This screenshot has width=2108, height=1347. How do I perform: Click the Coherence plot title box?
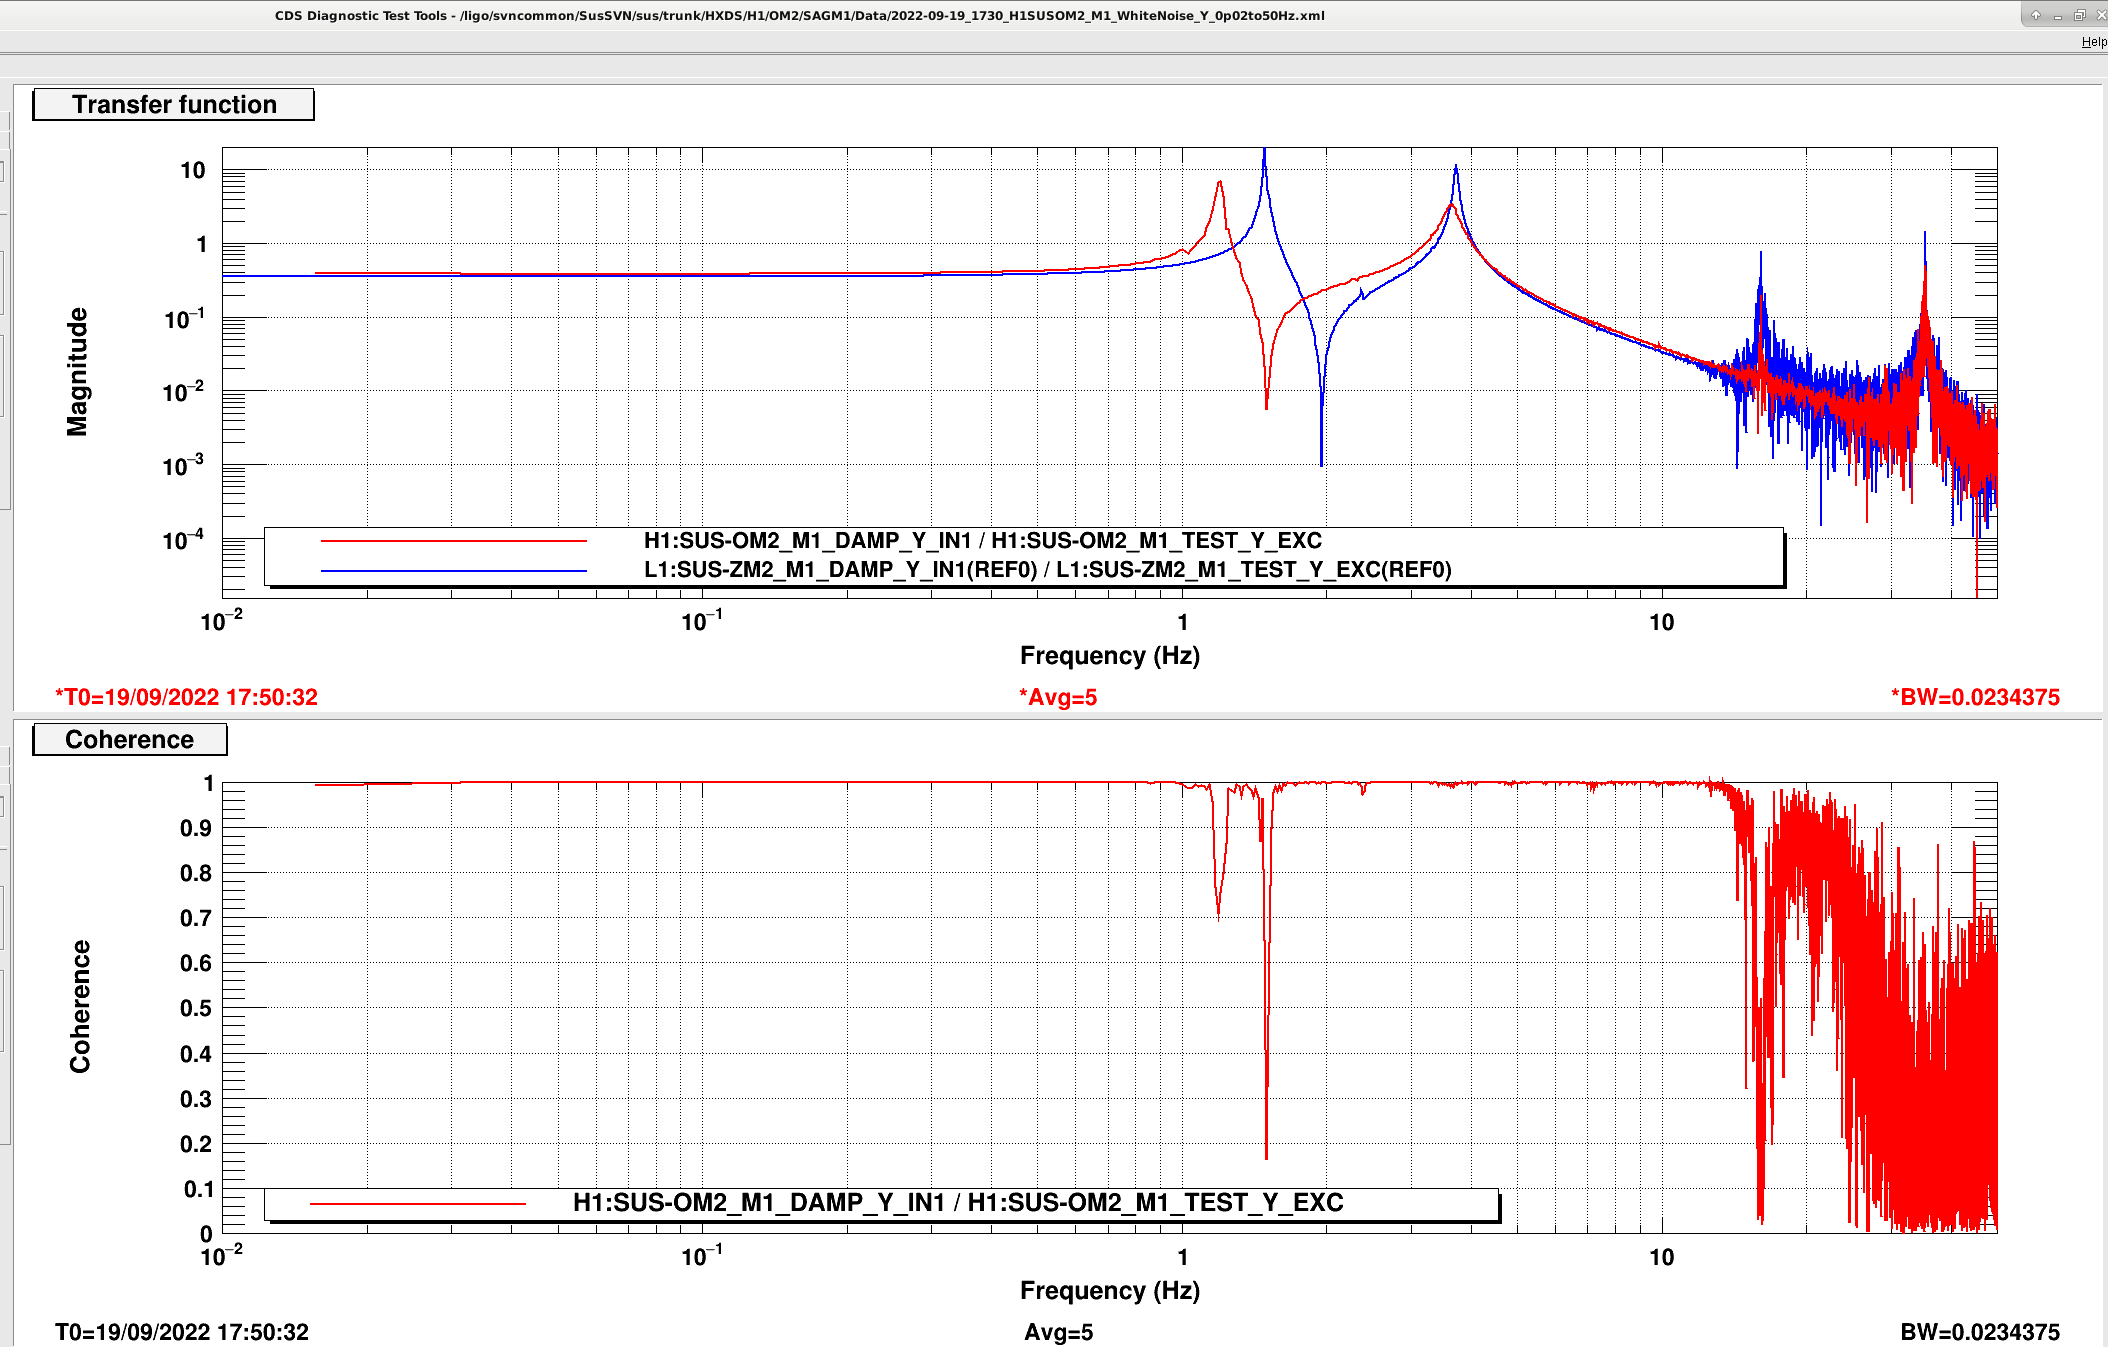[x=130, y=739]
